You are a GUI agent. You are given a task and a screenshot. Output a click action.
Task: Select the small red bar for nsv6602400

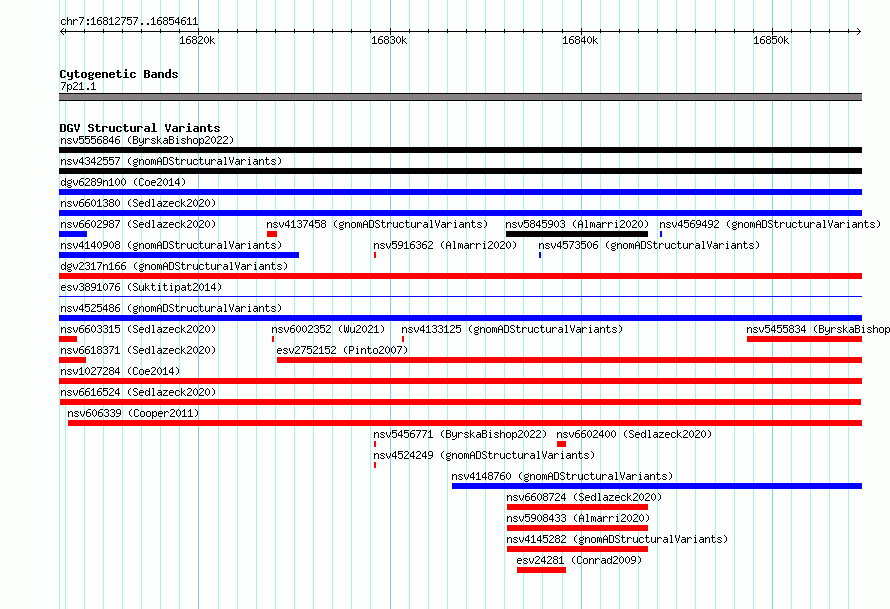coord(561,444)
